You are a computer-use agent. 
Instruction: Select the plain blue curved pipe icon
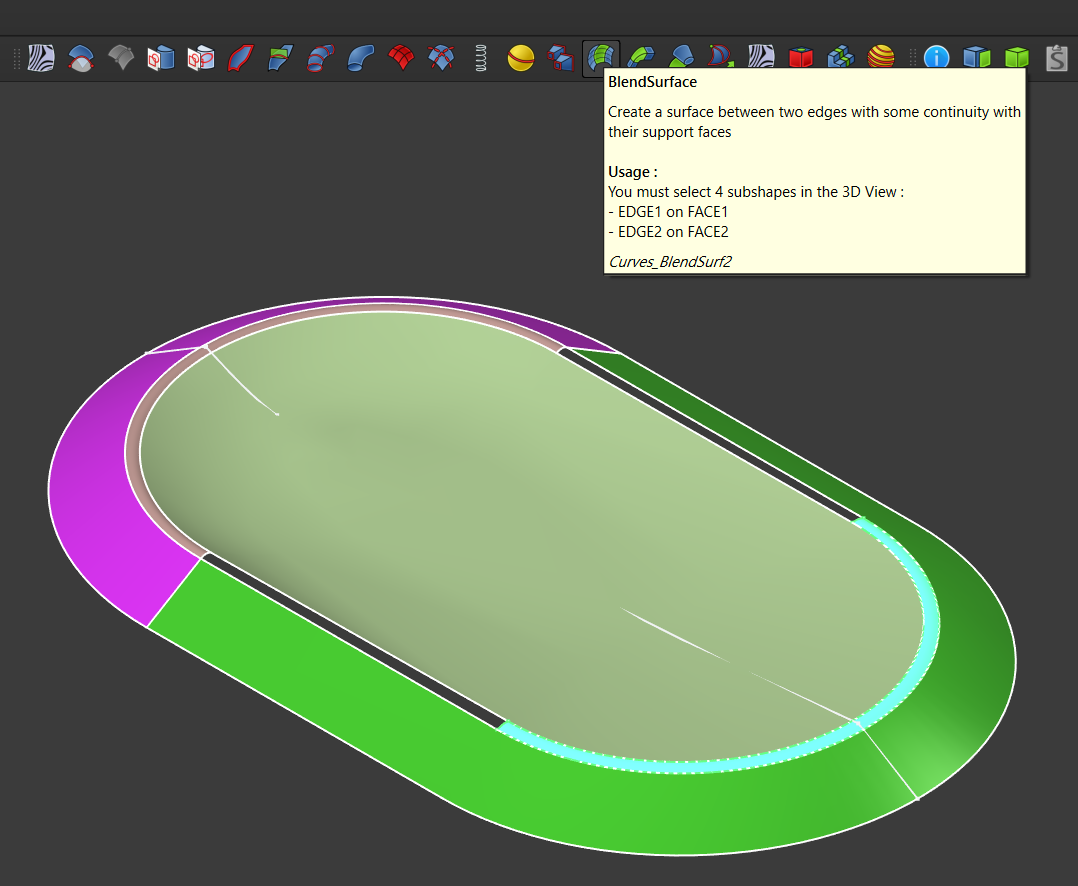pyautogui.click(x=361, y=58)
